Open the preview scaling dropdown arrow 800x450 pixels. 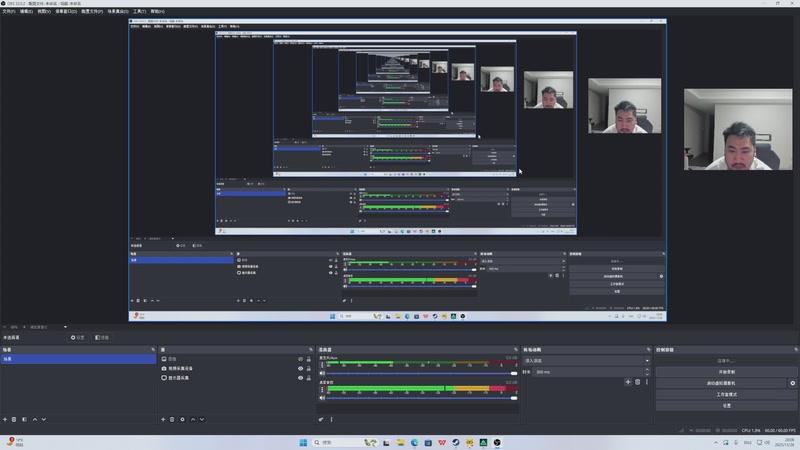[65, 327]
